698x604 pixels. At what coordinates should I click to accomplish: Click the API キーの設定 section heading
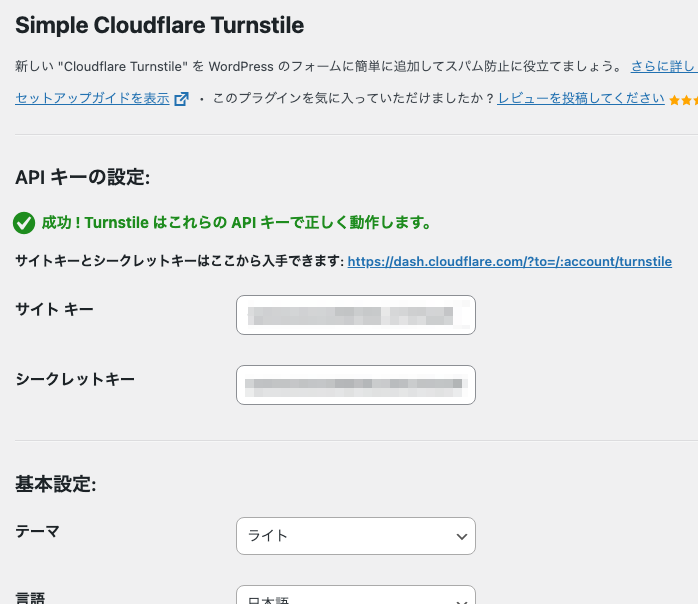(82, 178)
